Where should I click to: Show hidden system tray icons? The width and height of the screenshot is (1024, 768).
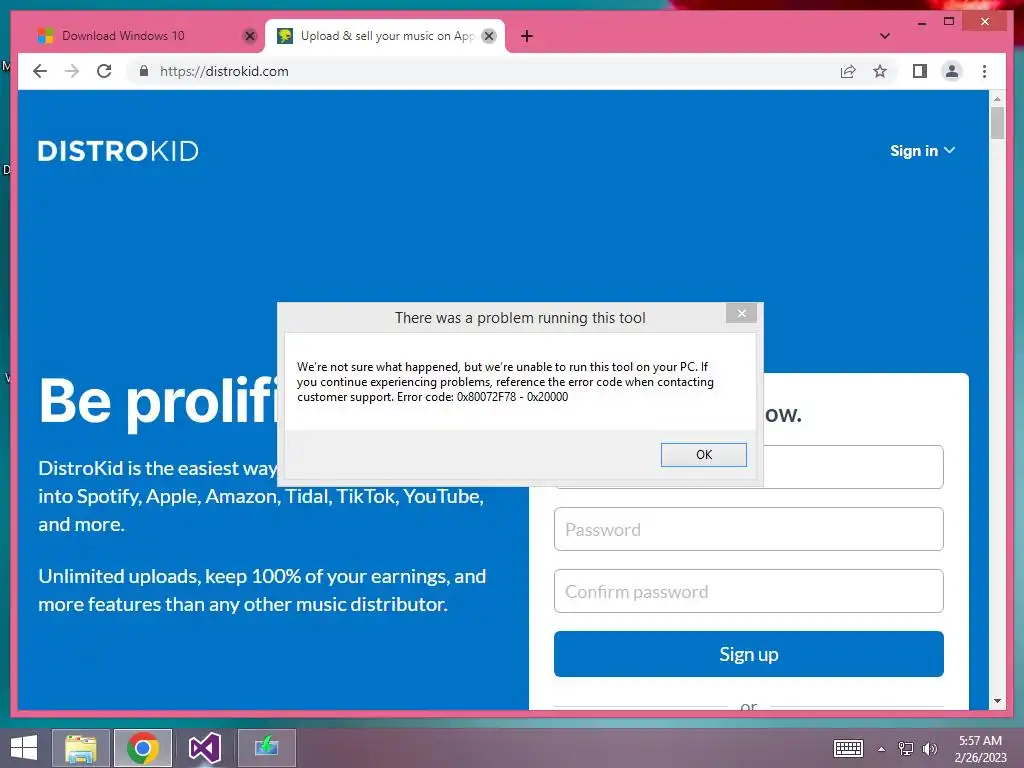(x=882, y=749)
